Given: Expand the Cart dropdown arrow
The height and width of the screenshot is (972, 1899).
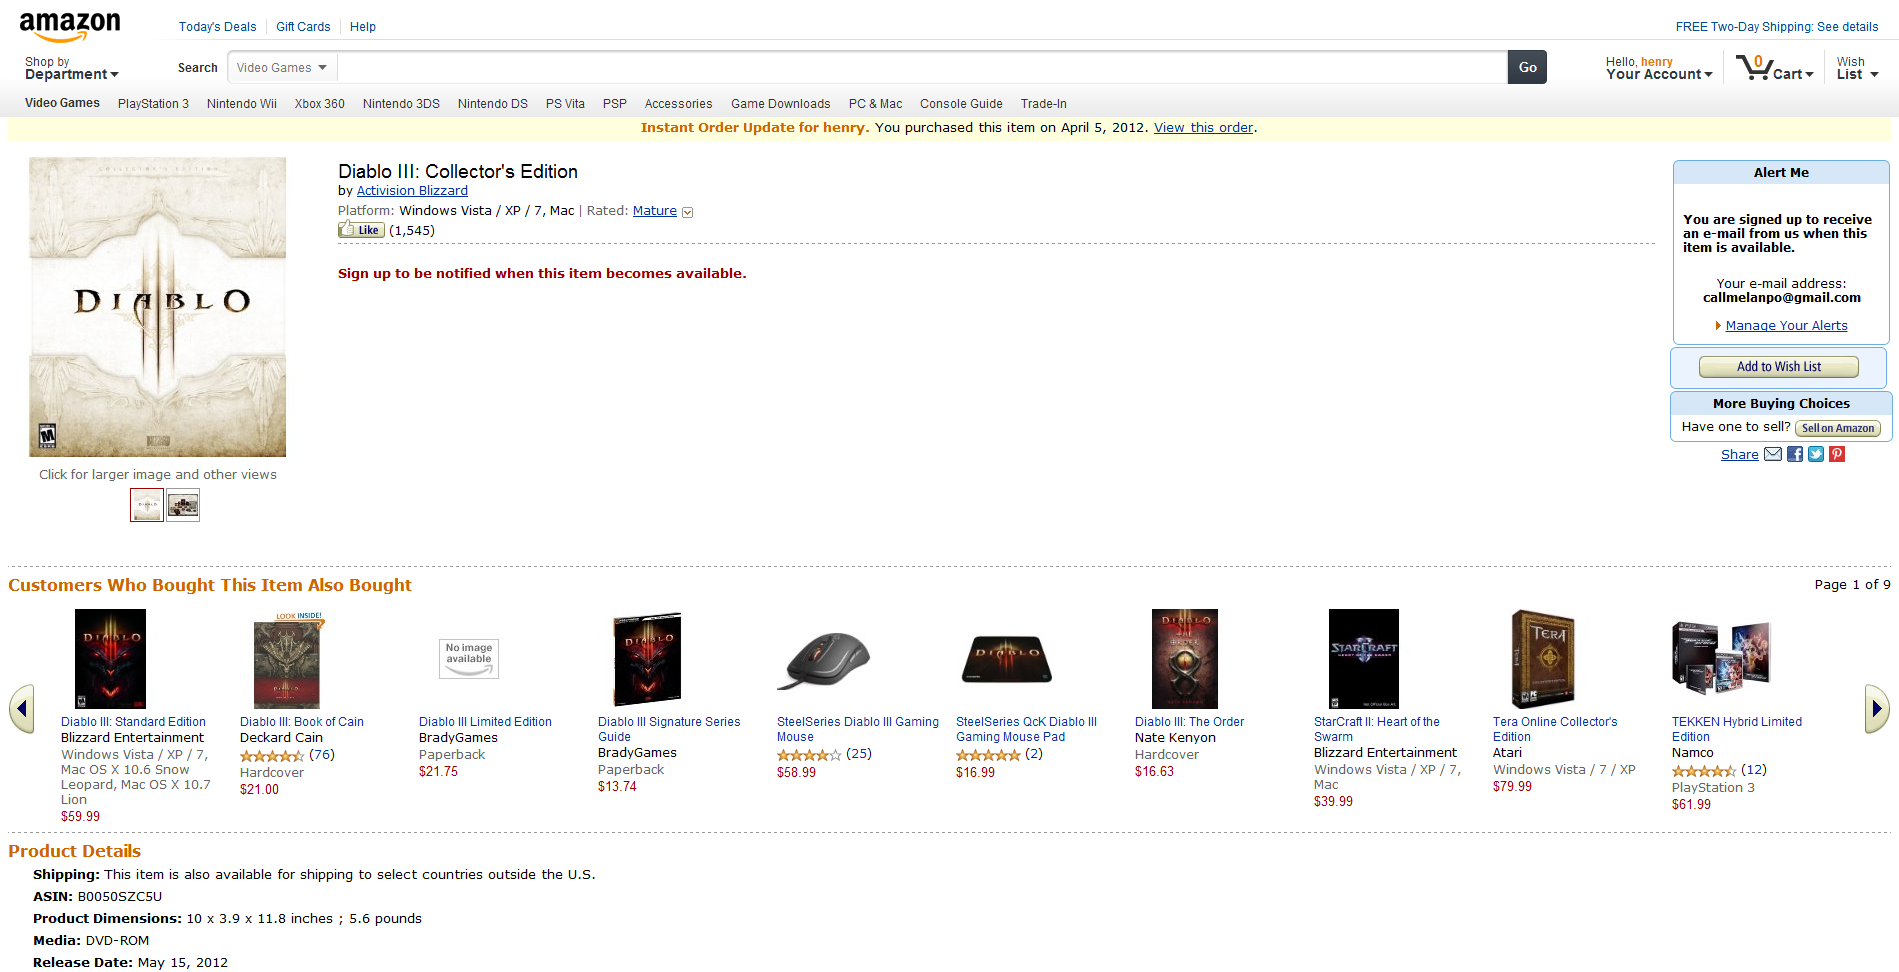Looking at the screenshot, I should coord(1809,75).
